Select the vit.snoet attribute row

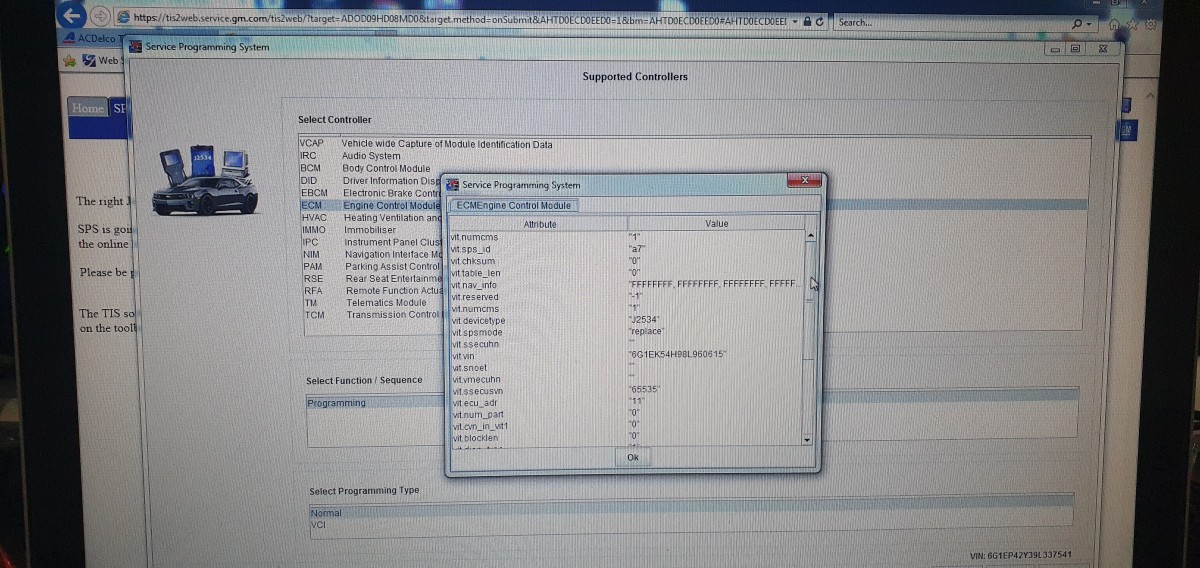[x=627, y=368]
